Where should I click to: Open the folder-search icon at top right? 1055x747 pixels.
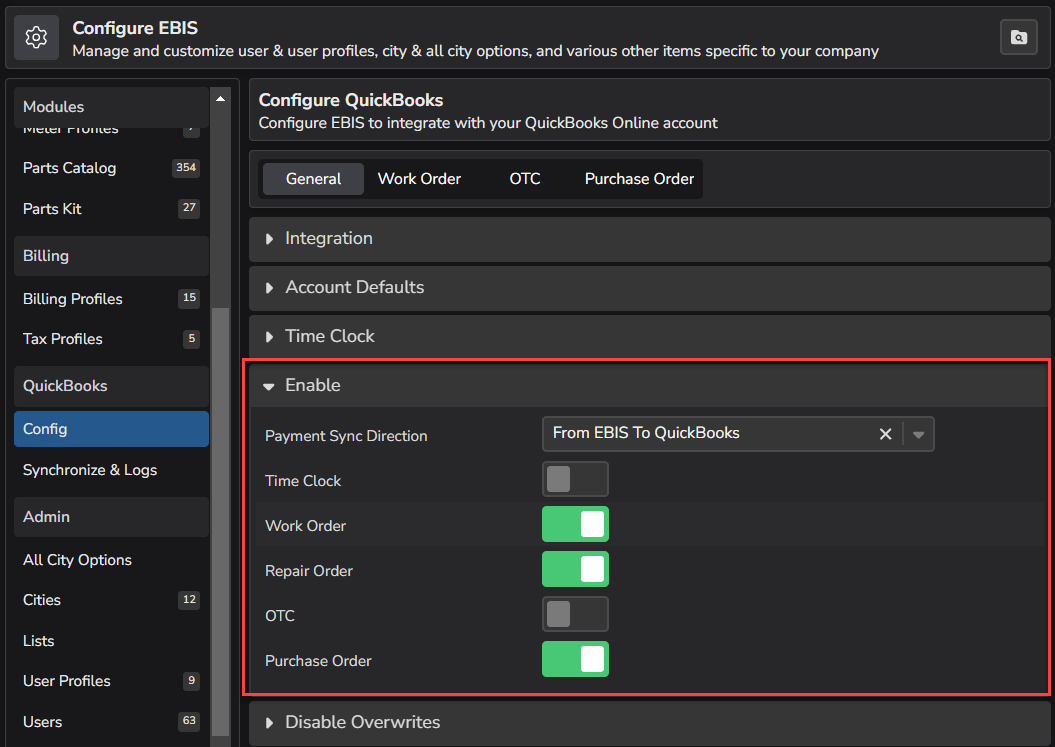coord(1018,36)
